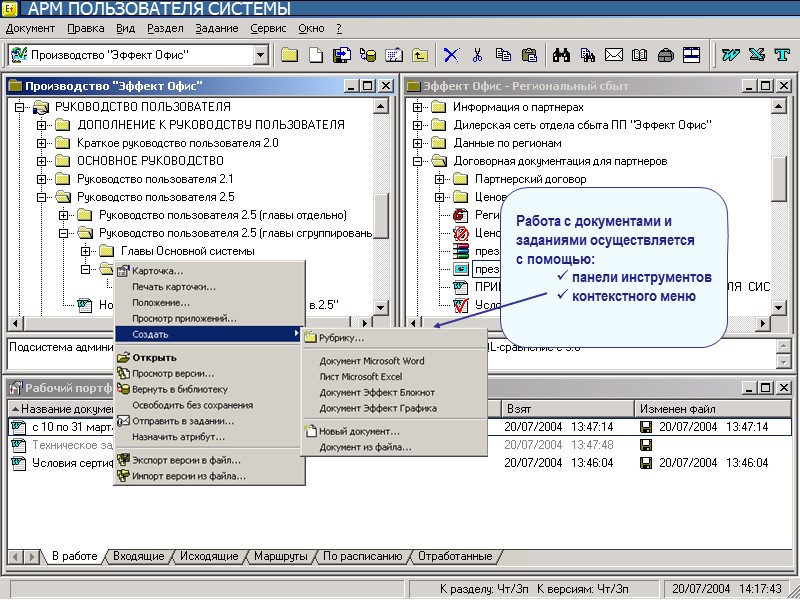Select Карточка... in context menu
800x600 pixels.
pyautogui.click(x=210, y=271)
